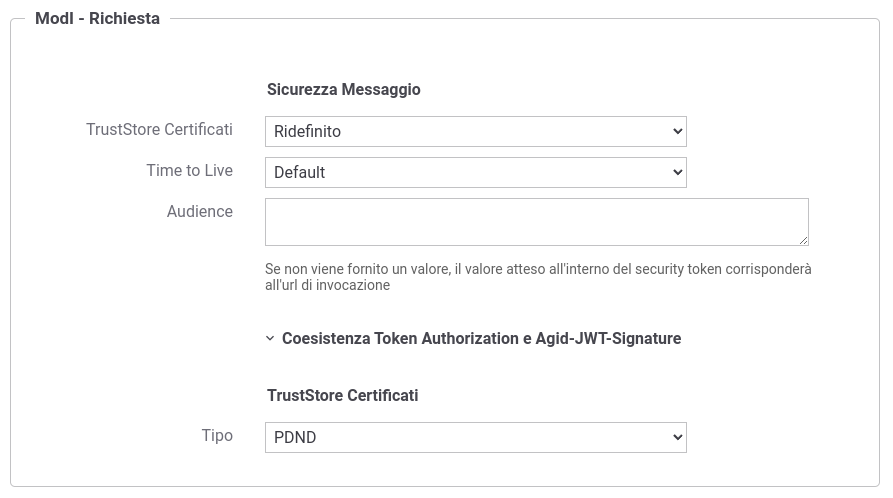The width and height of the screenshot is (893, 498).
Task: Open the Time to Live dropdown
Action: [476, 173]
